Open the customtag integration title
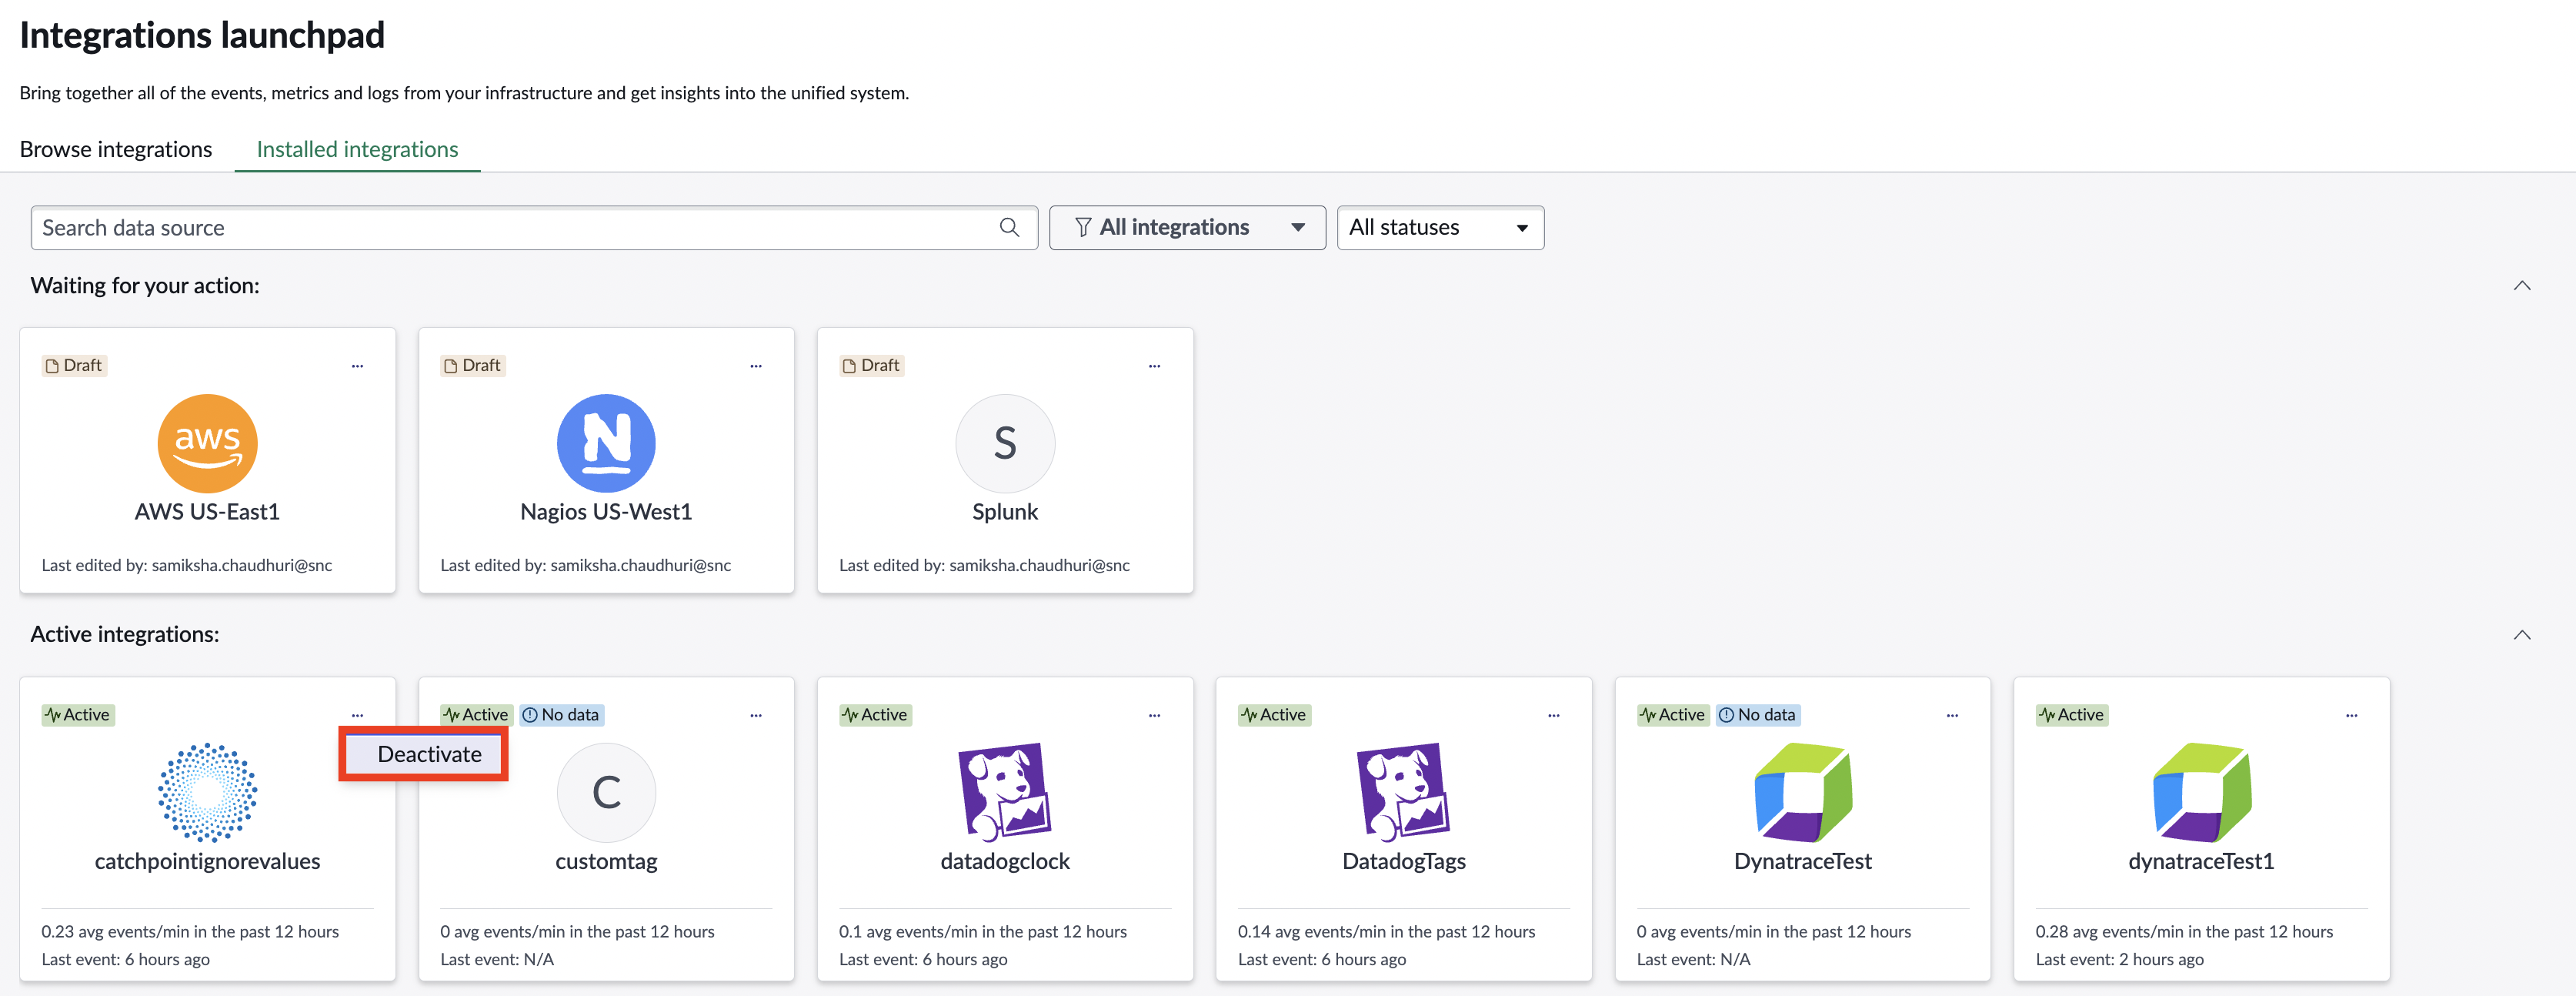The height and width of the screenshot is (996, 2576). [x=606, y=861]
